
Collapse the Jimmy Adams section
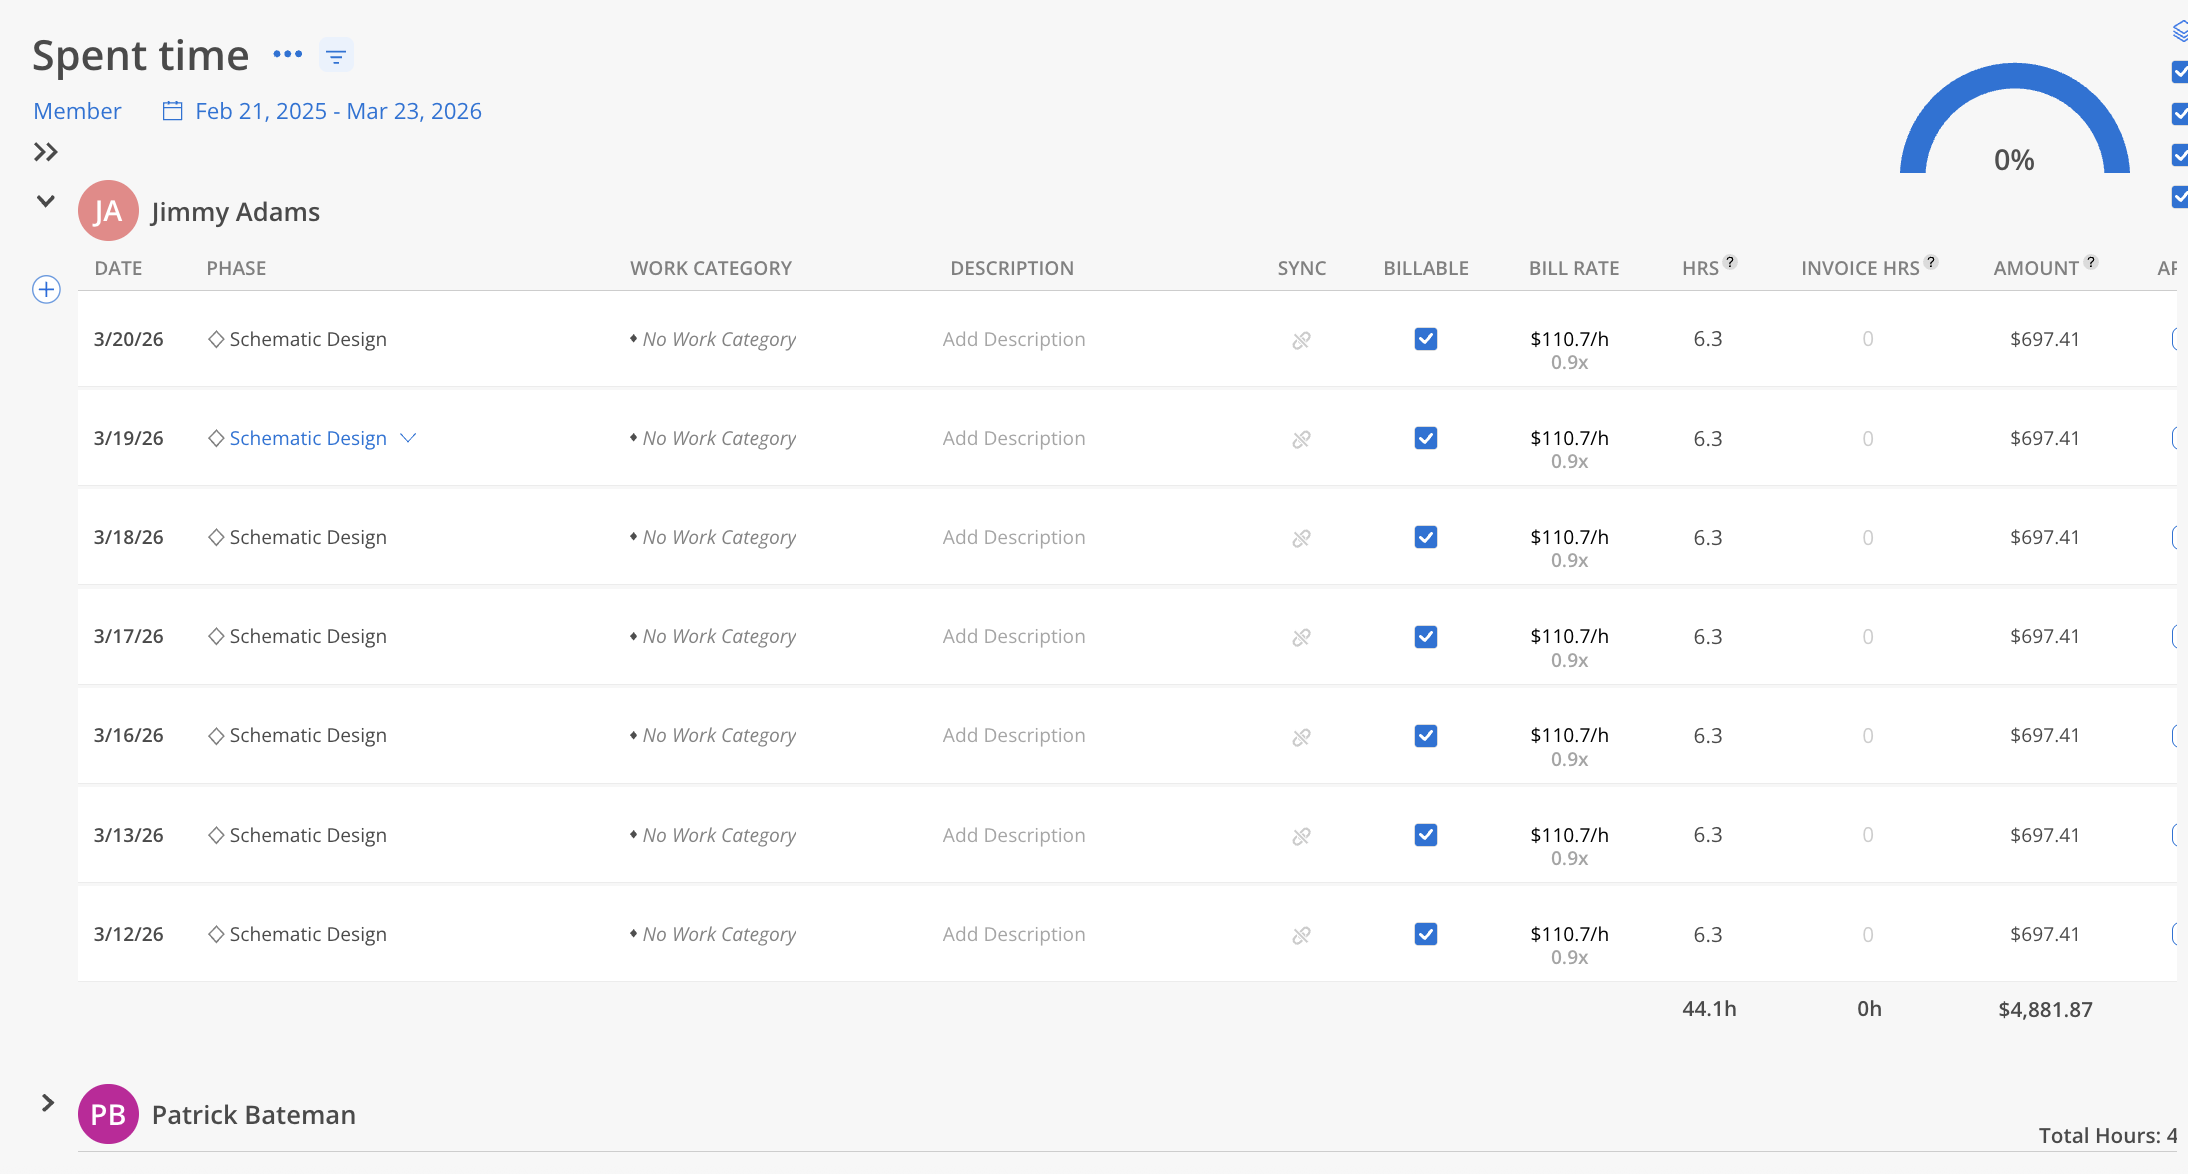46,201
